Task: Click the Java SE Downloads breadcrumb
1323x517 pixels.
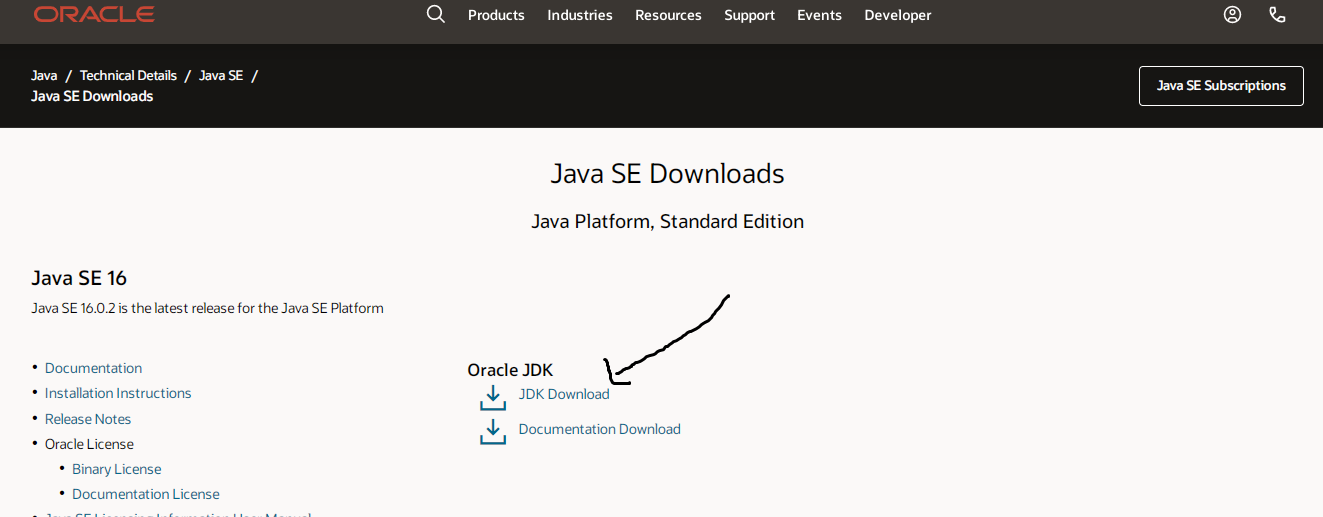Action: click(92, 96)
